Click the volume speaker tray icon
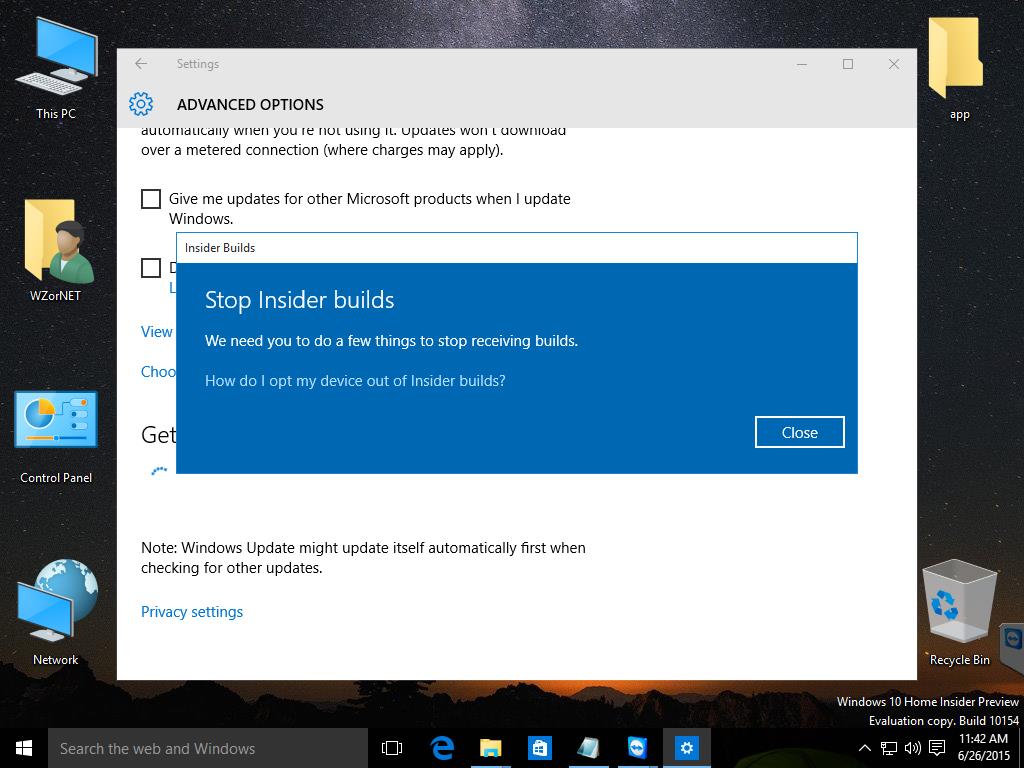This screenshot has width=1024, height=768. (x=912, y=748)
